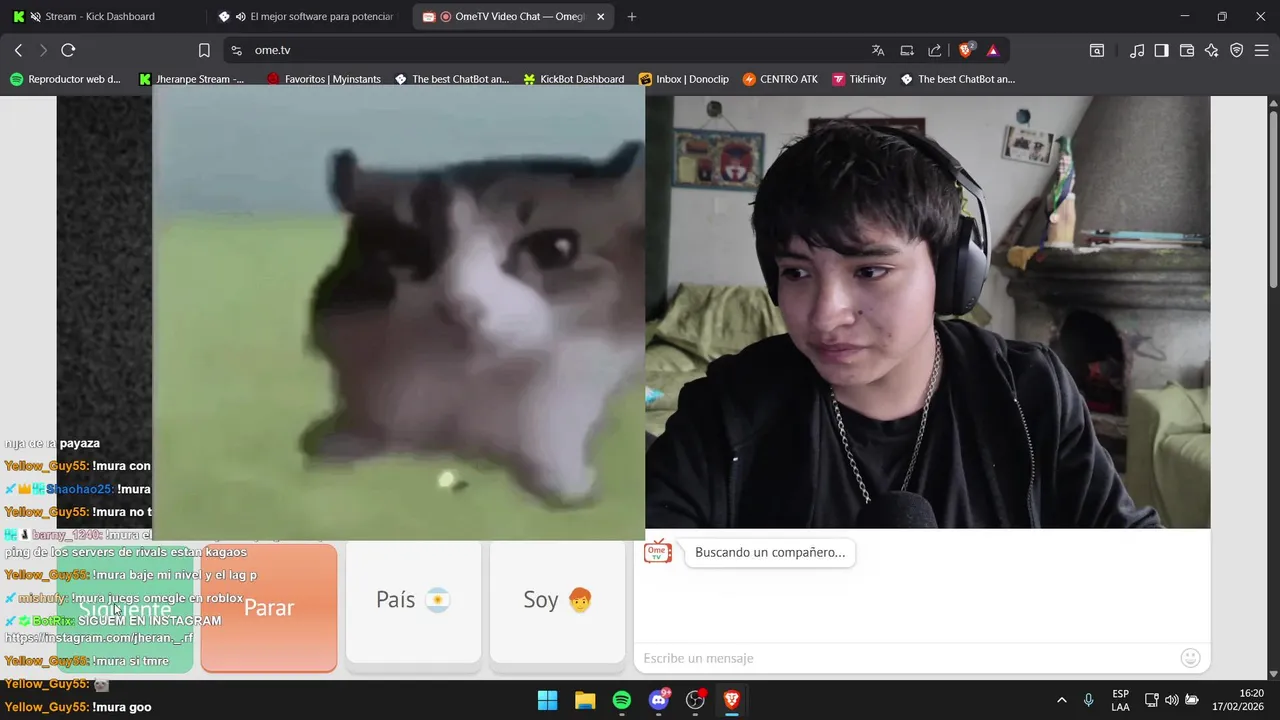
Task: Open the browser main hamburger menu
Action: (1262, 50)
